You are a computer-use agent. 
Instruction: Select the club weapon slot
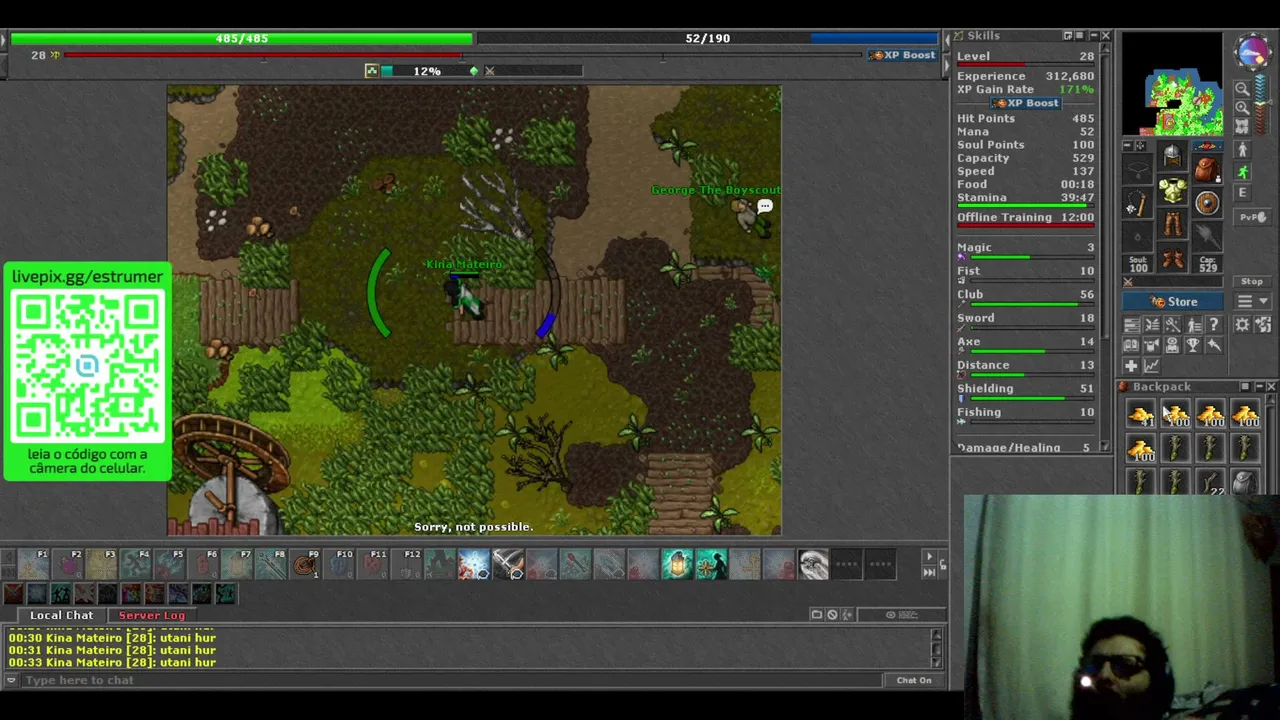click(1137, 204)
